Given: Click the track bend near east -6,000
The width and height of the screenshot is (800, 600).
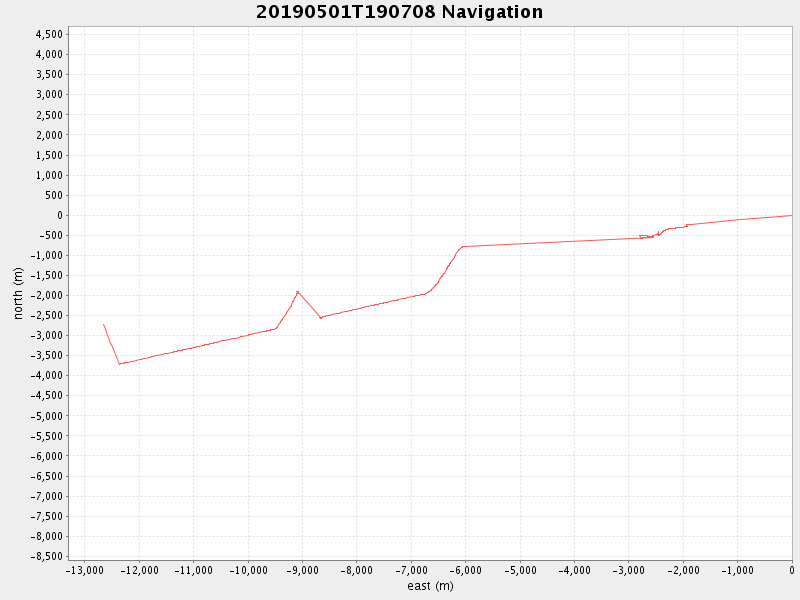Looking at the screenshot, I should click(462, 246).
